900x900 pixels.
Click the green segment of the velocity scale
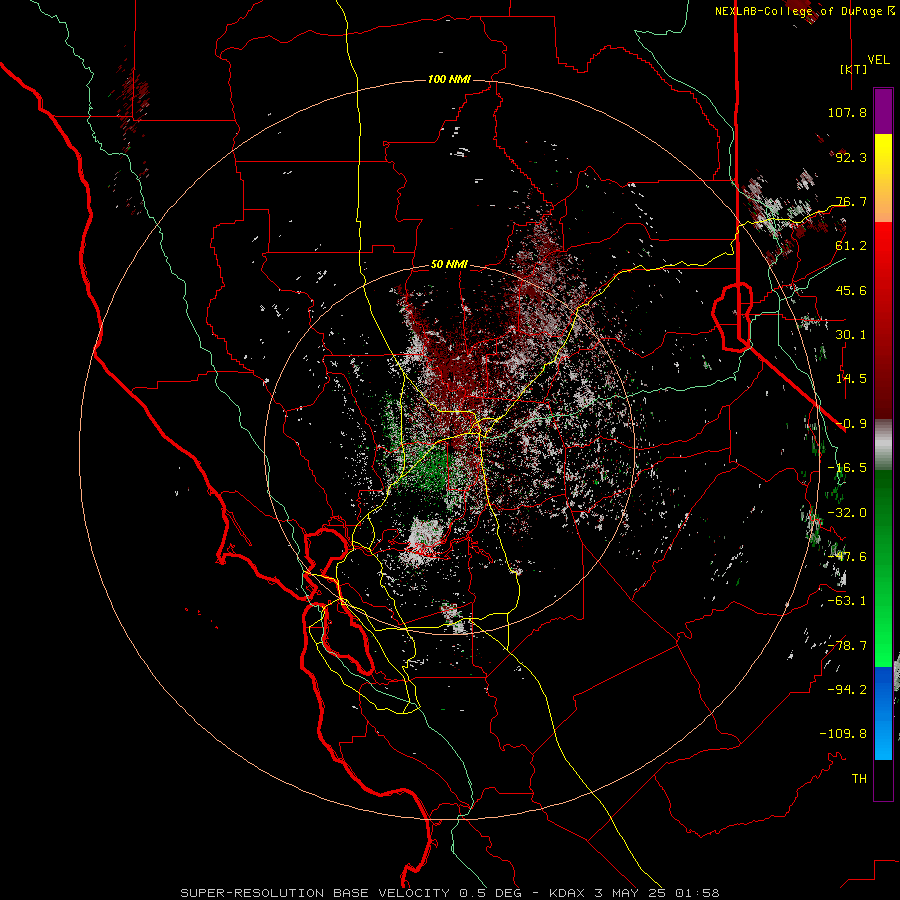883,568
